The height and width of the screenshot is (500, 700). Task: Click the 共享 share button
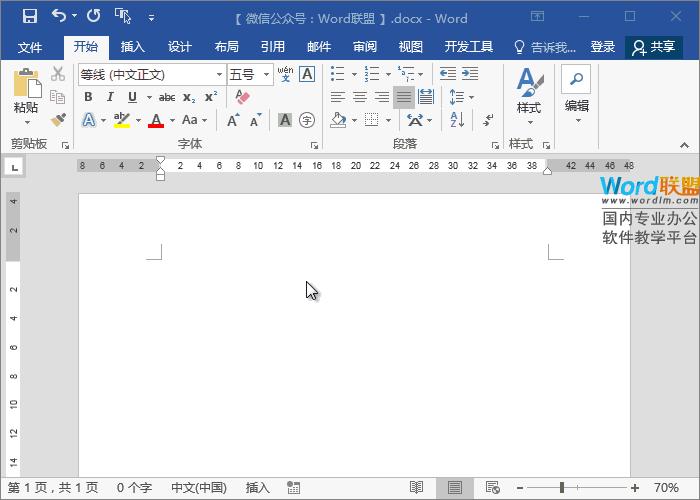point(654,47)
